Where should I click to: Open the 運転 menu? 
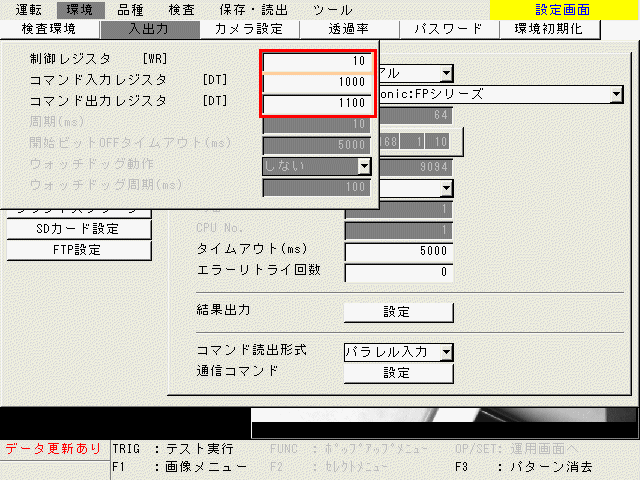29,10
